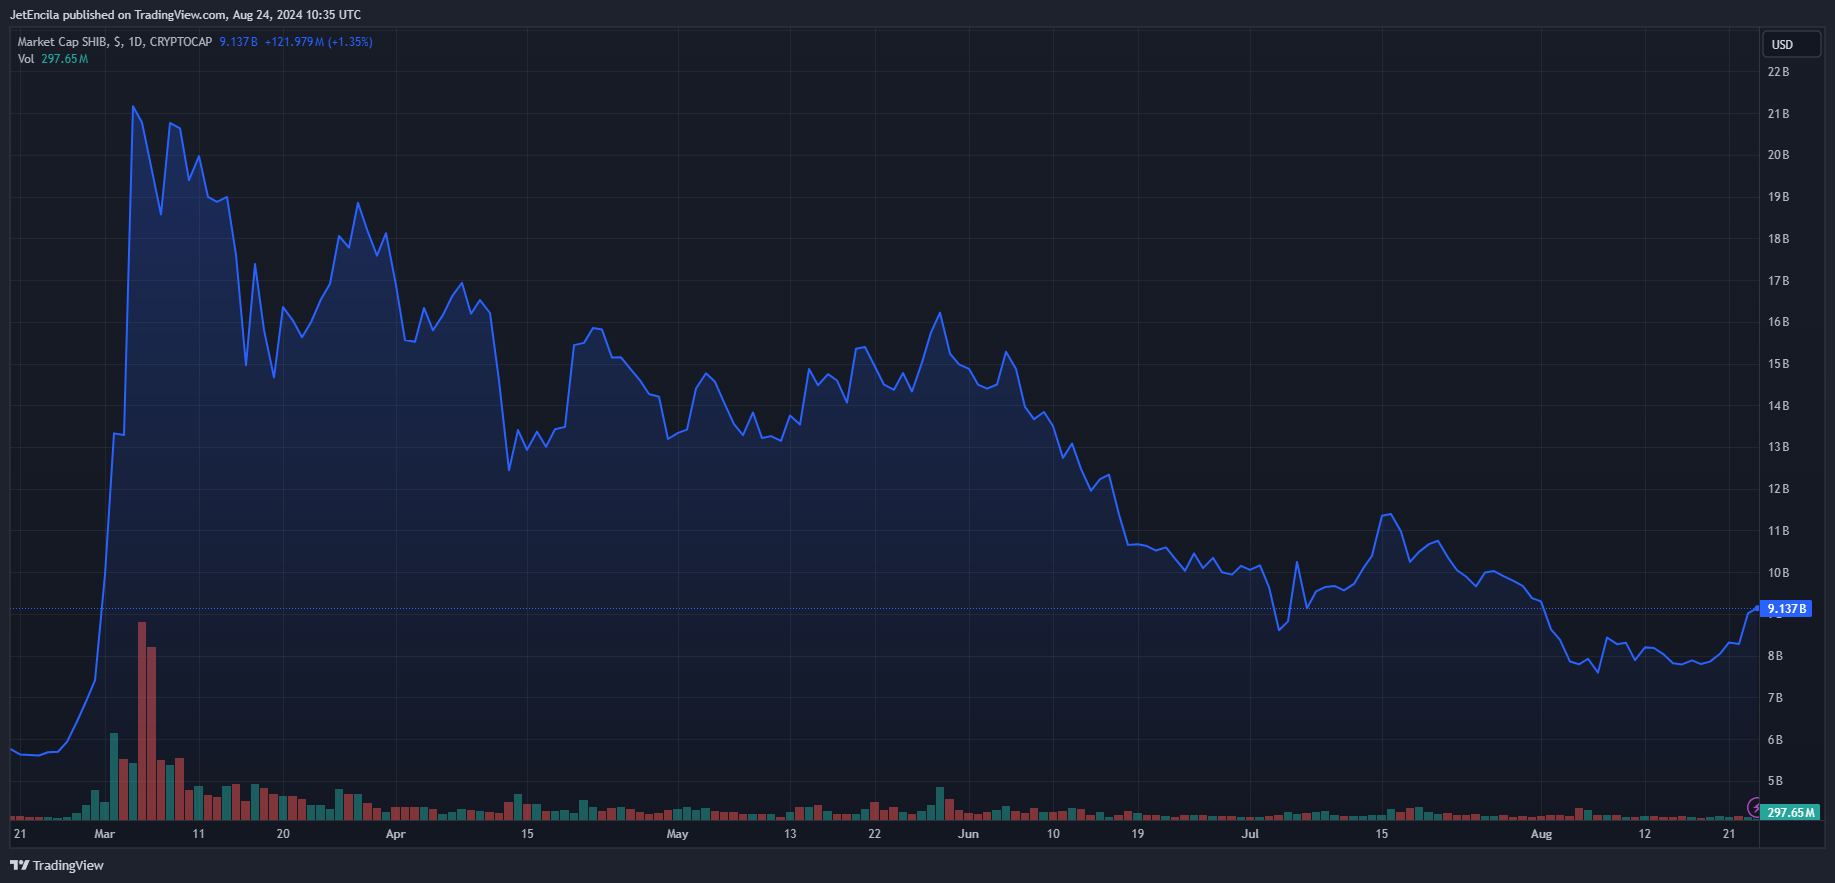This screenshot has height=883, width=1835.
Task: Click the 13 date label after May
Action: pos(790,834)
